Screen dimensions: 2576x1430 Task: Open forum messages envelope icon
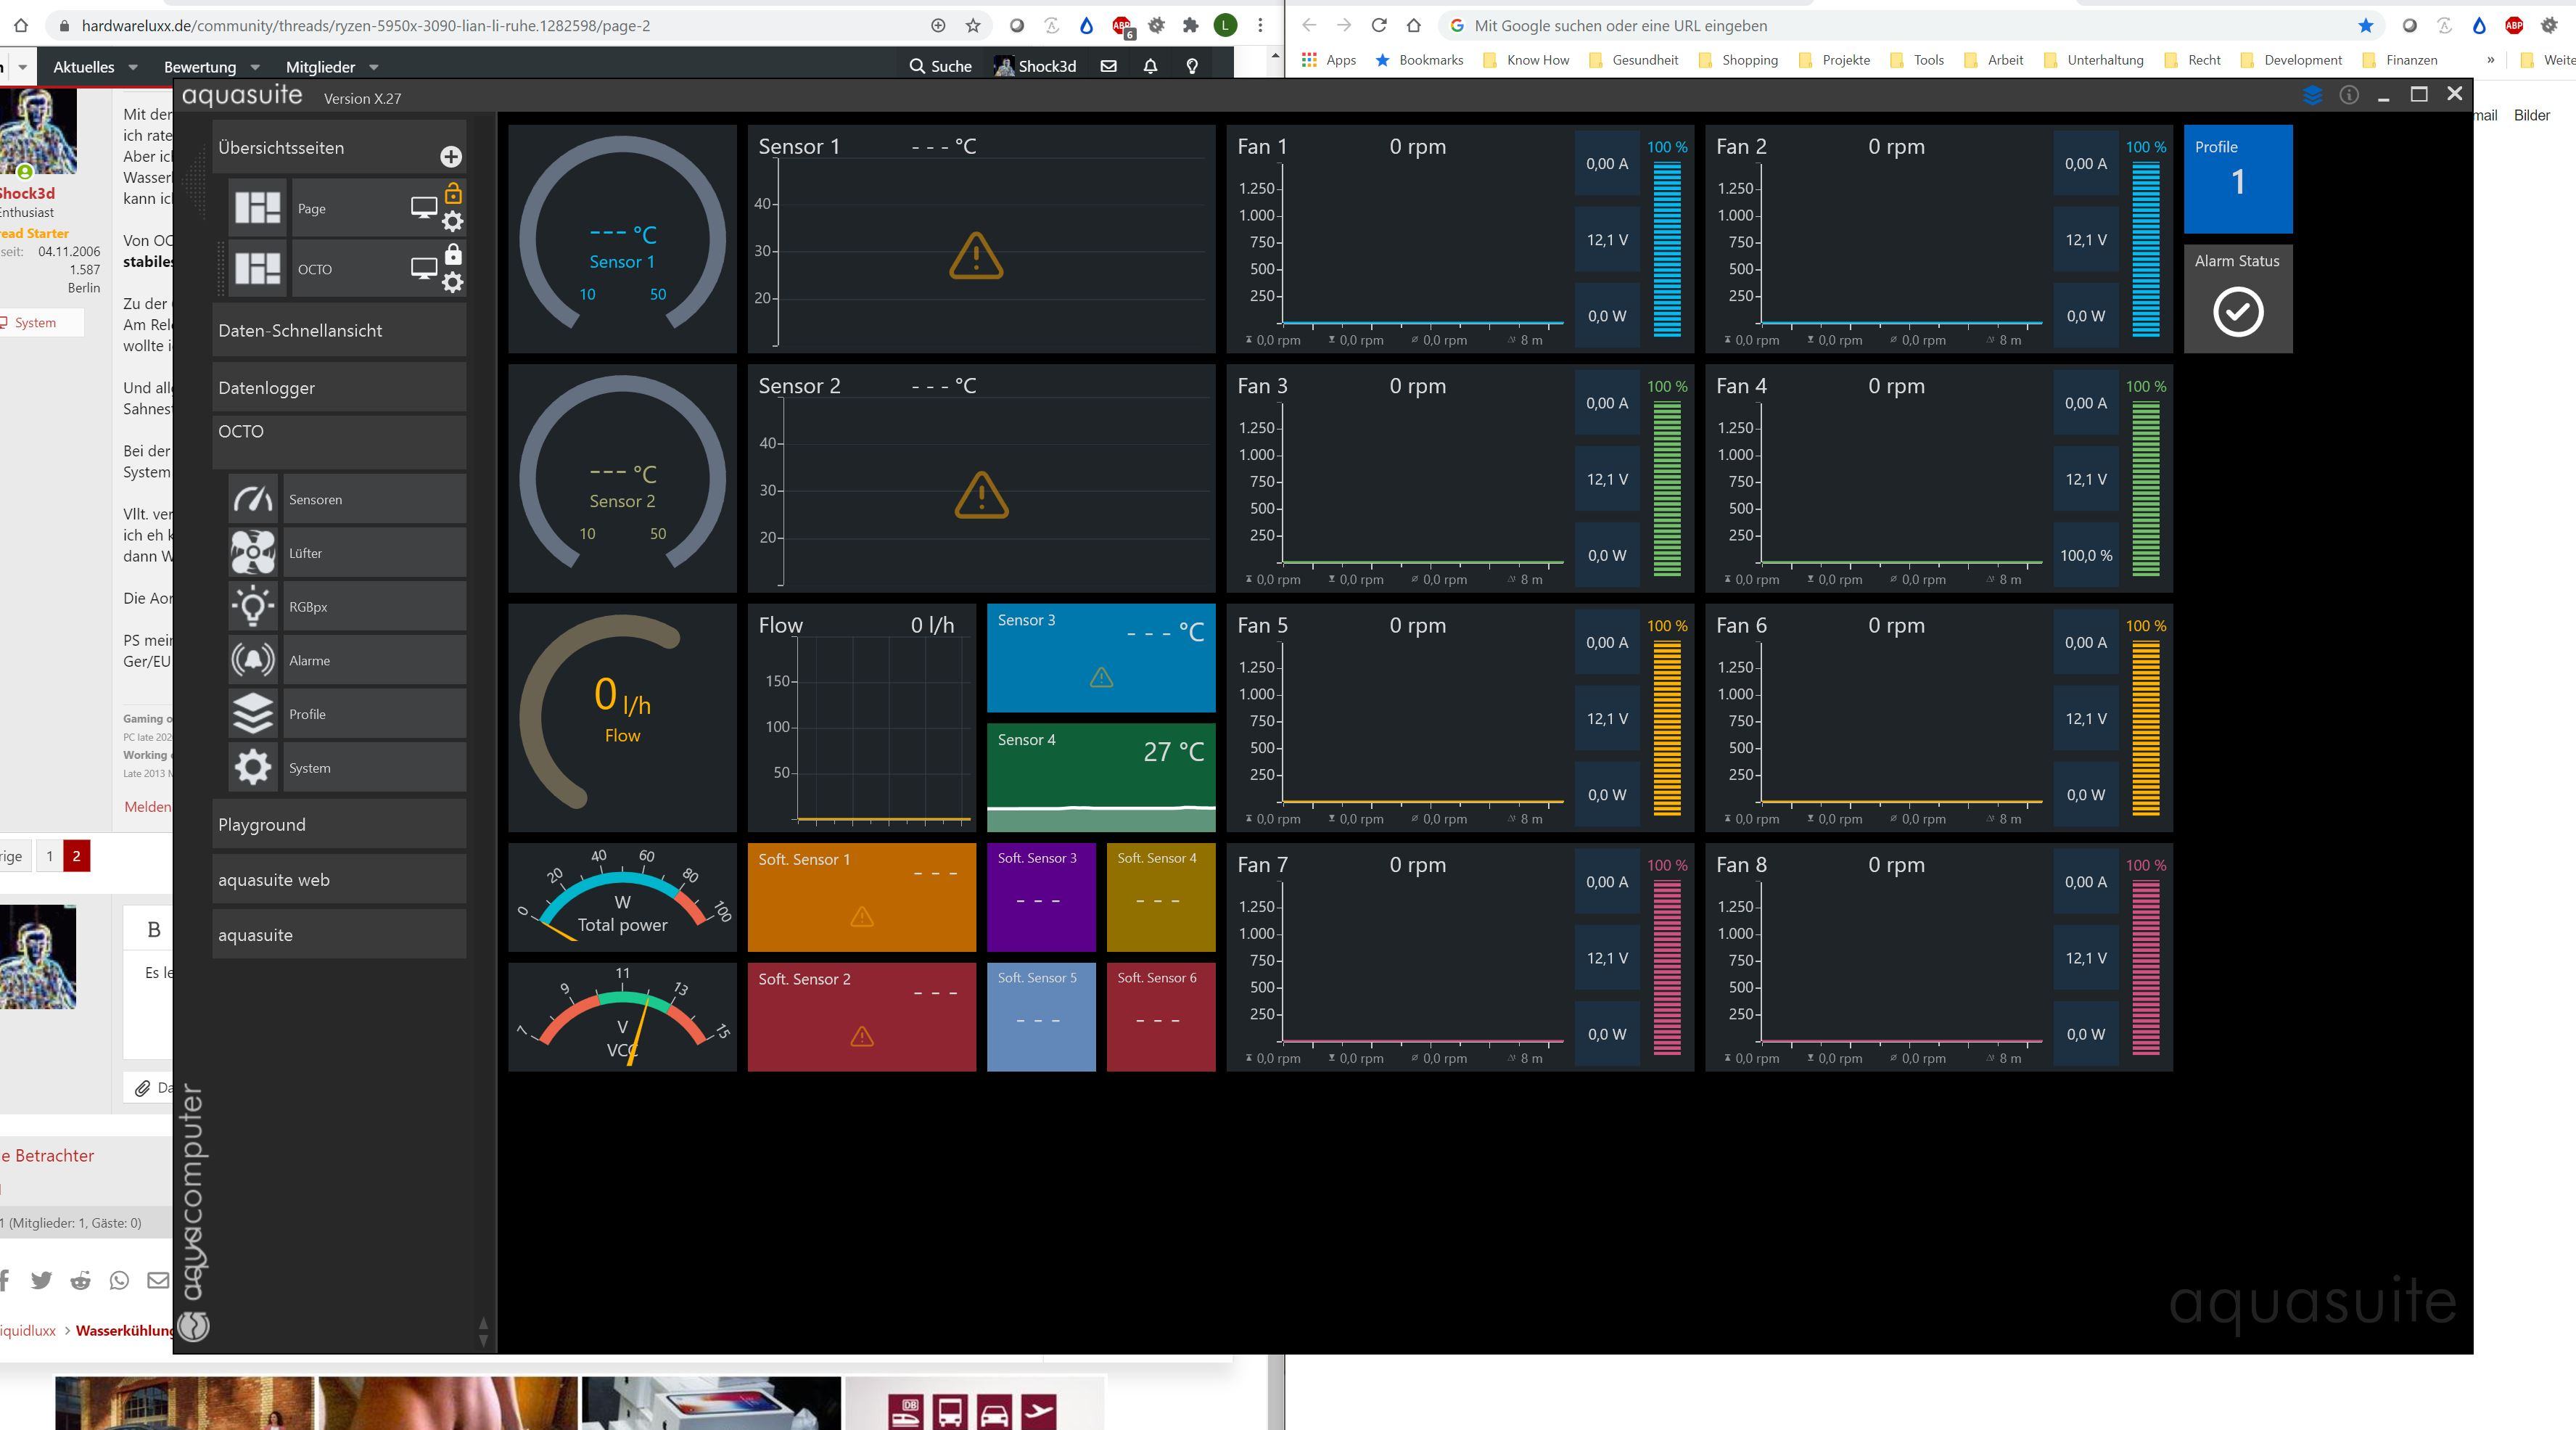click(1108, 66)
